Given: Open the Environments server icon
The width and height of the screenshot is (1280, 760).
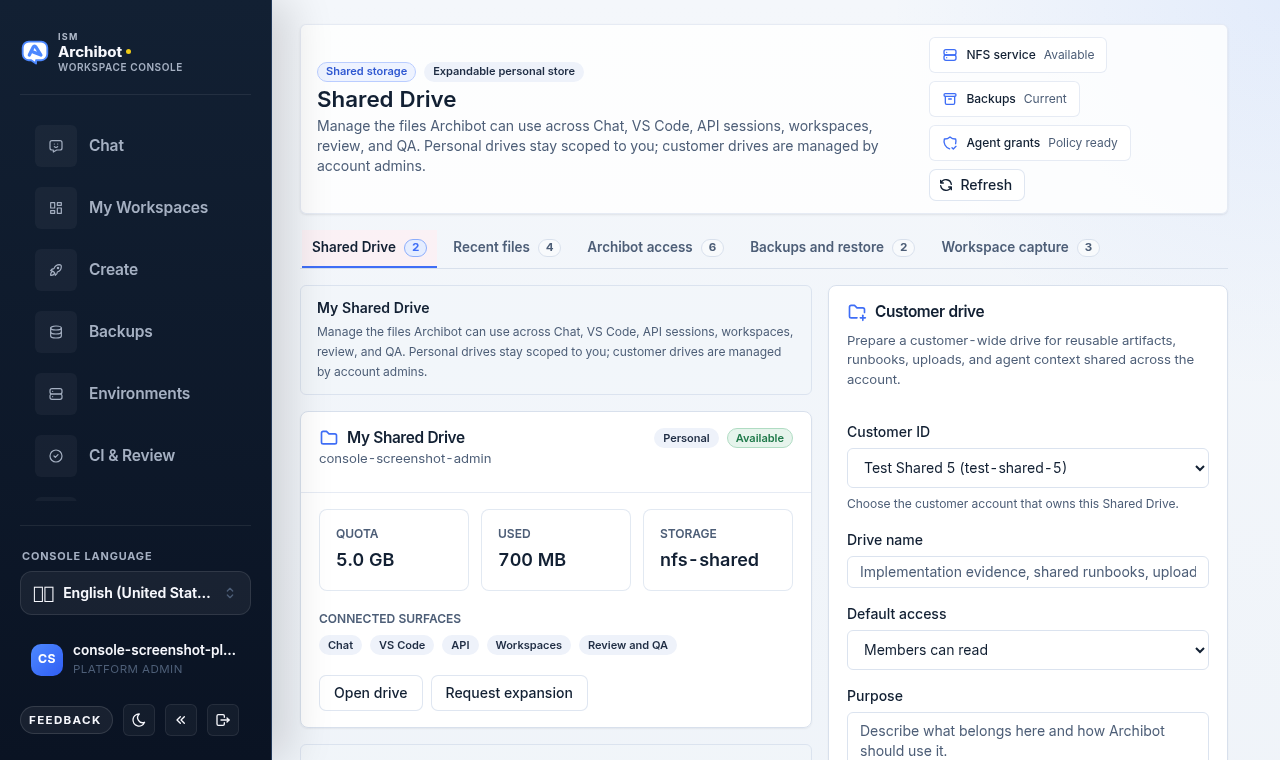Looking at the screenshot, I should click(56, 393).
